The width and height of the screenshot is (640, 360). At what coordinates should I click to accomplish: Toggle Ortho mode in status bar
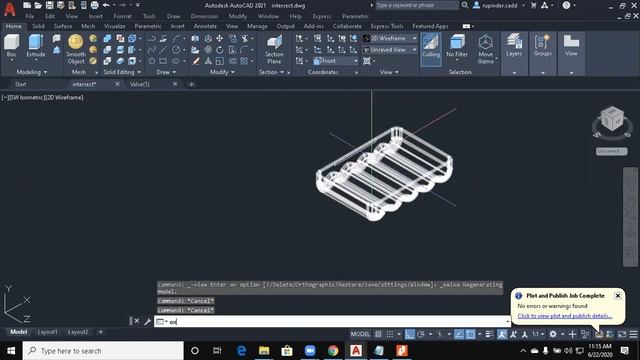(x=409, y=334)
